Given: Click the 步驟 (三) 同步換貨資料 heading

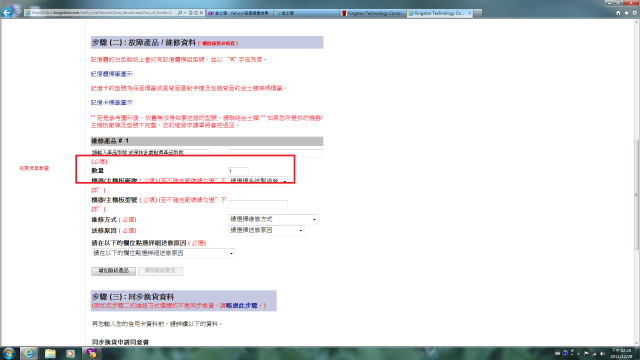Looking at the screenshot, I should click(x=133, y=297).
